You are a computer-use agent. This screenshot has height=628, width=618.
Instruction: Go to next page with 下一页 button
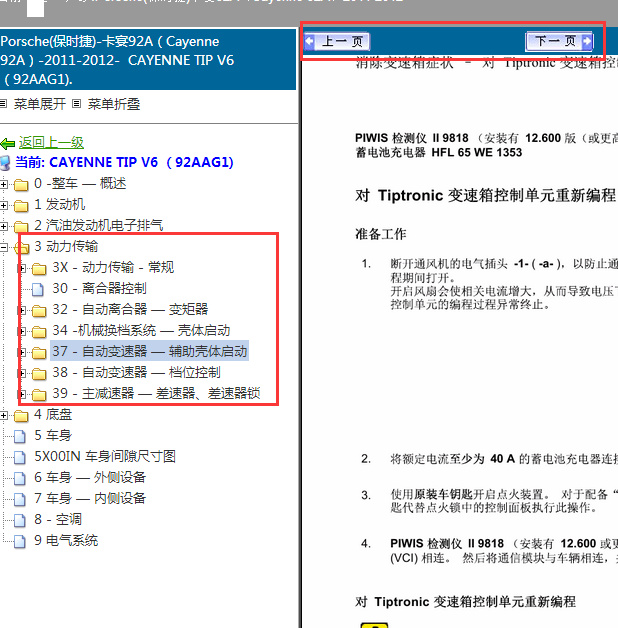point(560,41)
